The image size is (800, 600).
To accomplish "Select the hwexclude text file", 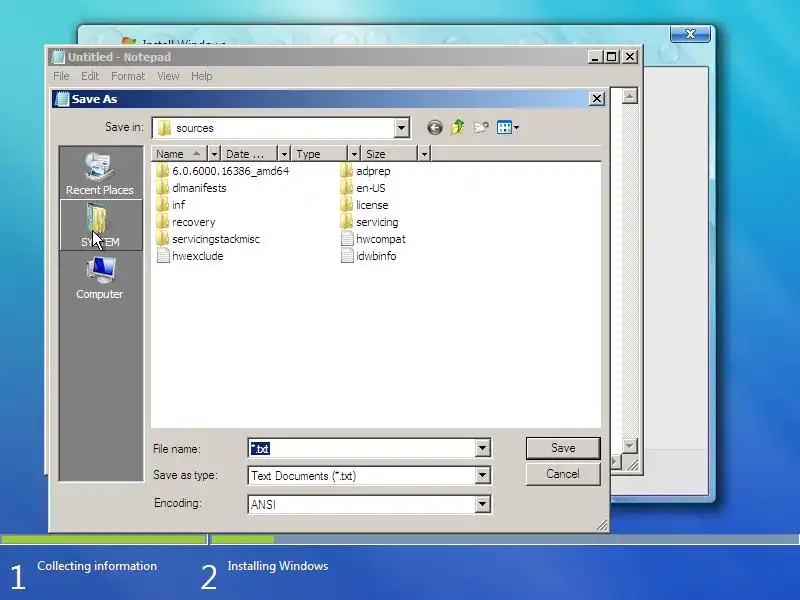I will click(x=190, y=256).
